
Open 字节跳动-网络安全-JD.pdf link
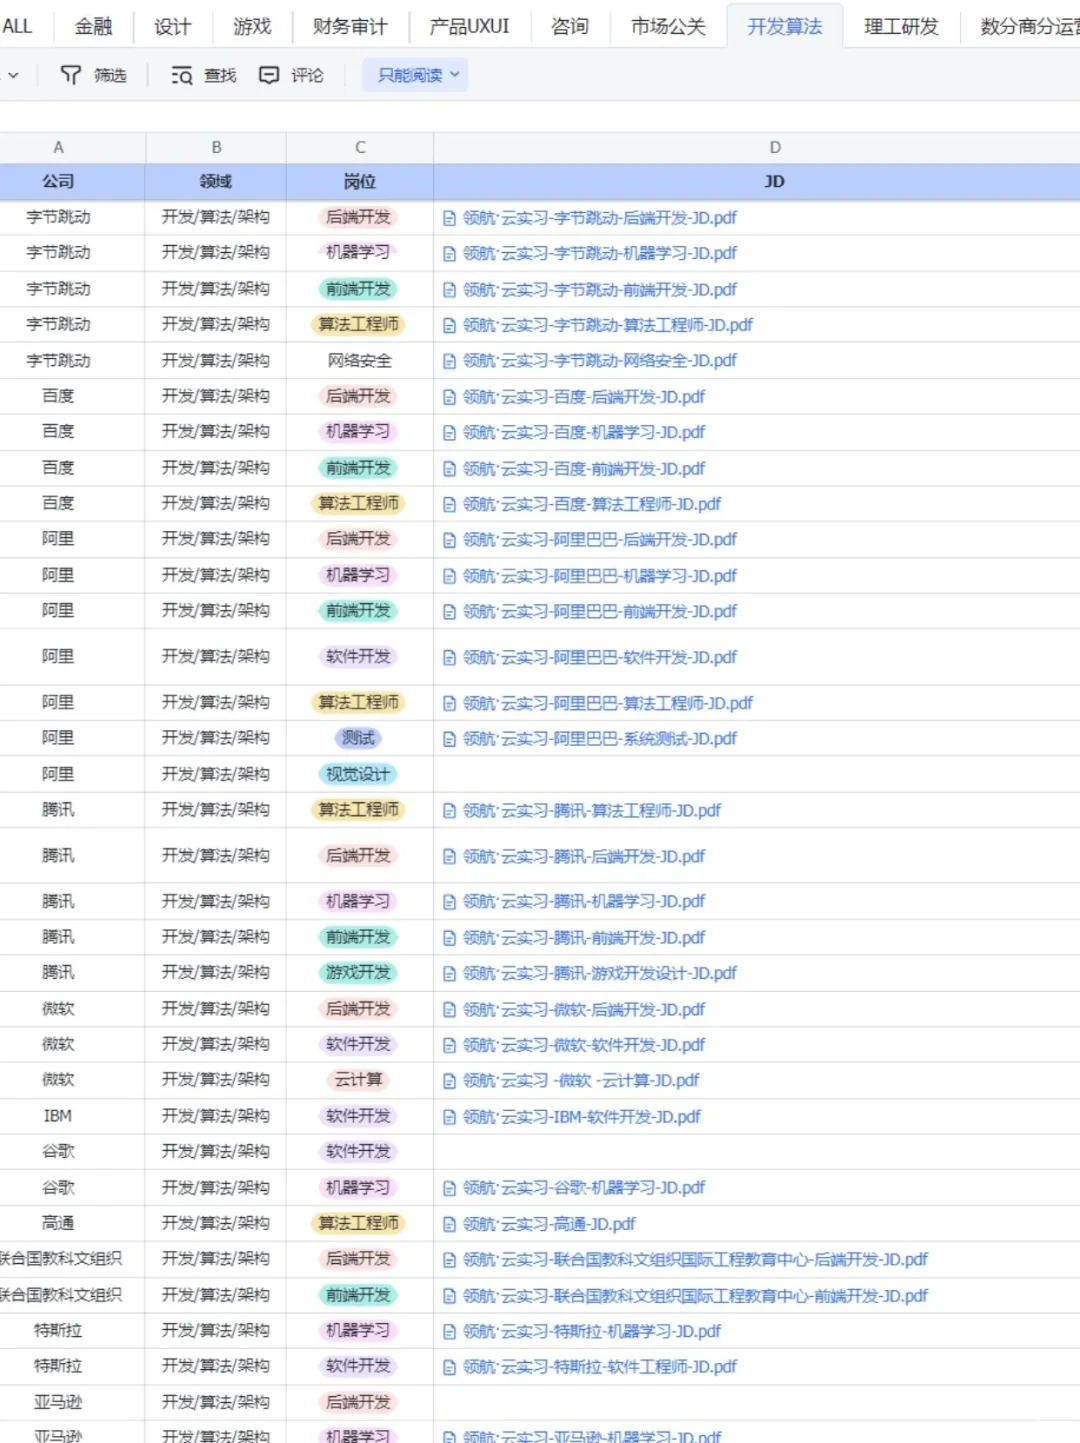pos(599,360)
